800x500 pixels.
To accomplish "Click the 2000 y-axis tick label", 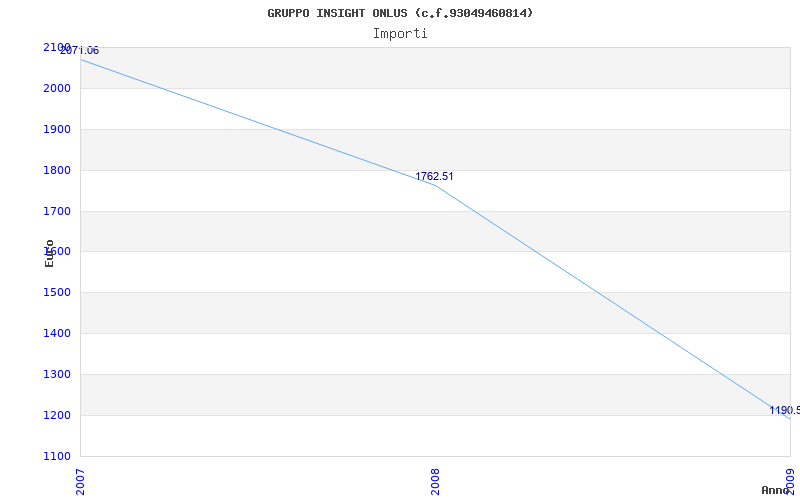I will click(x=57, y=88).
